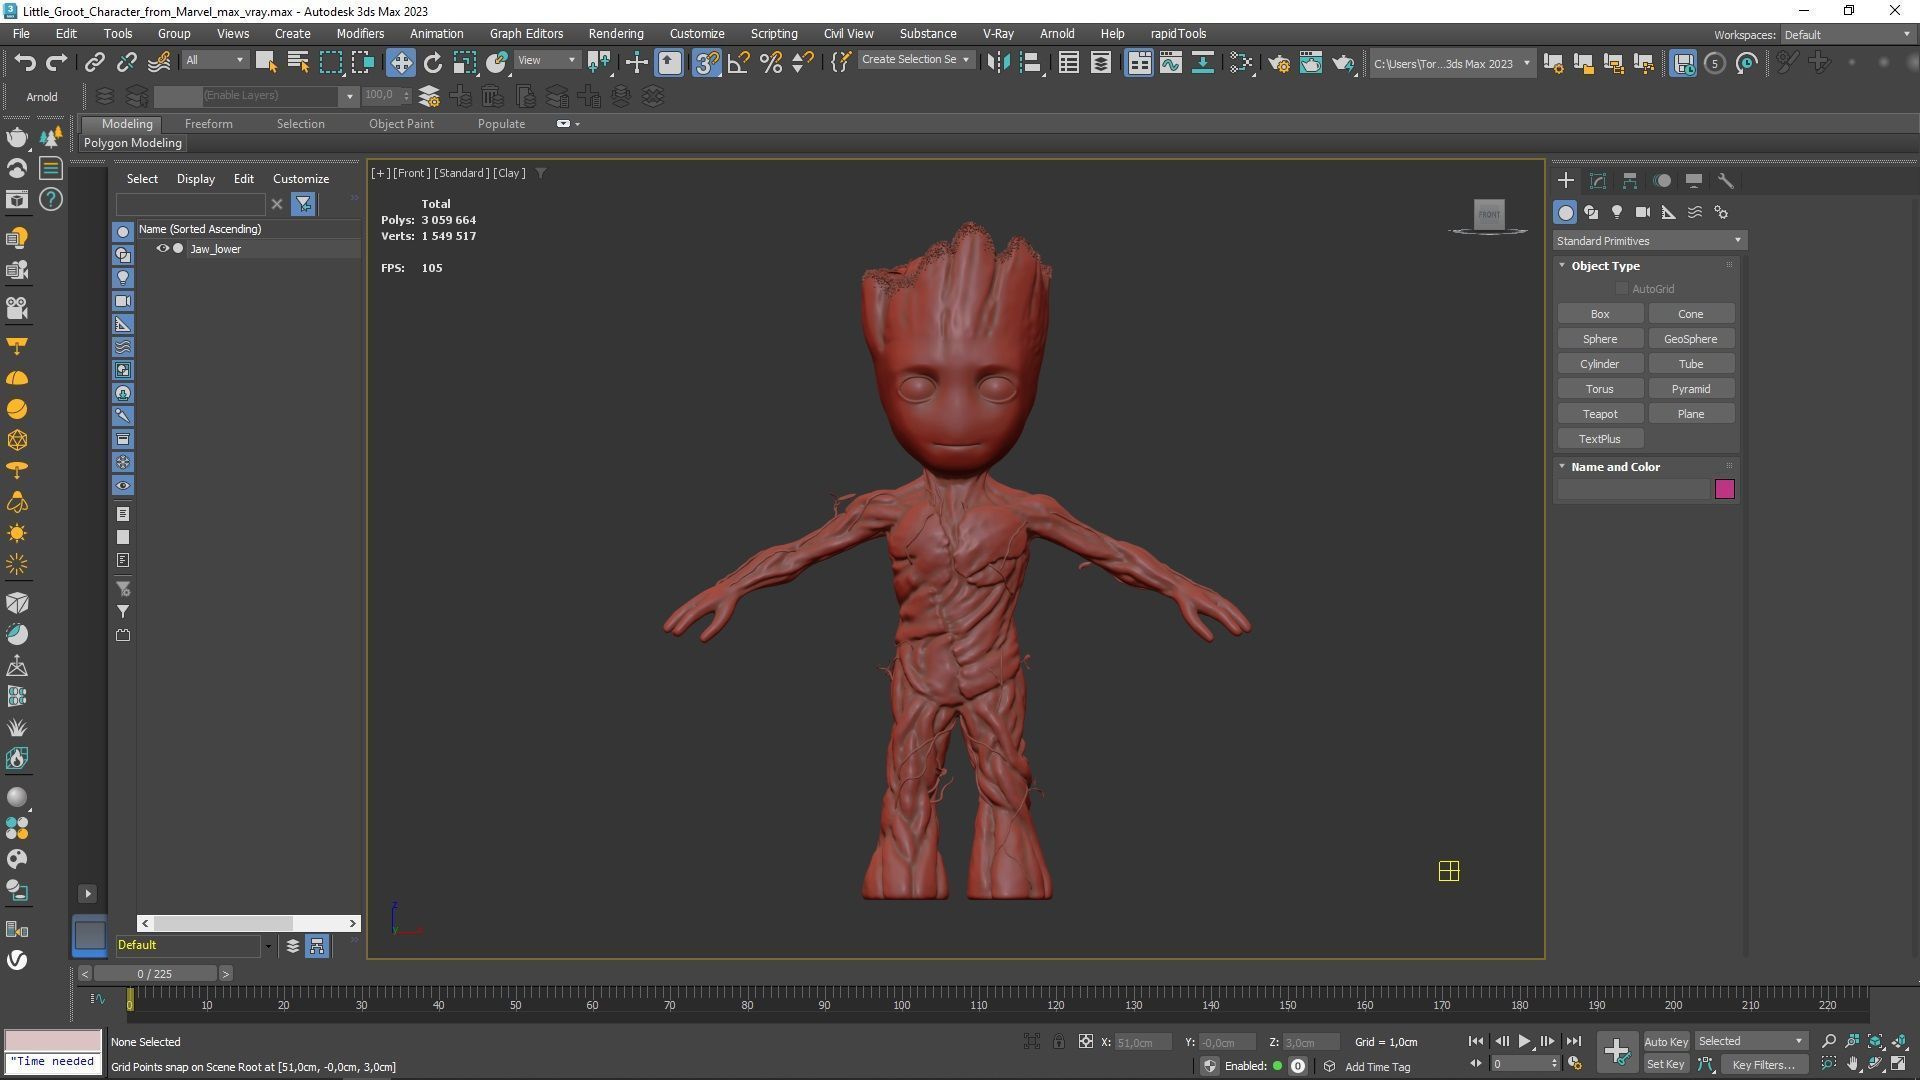Open the Graph Editors menu
This screenshot has width=1920, height=1080.
(526, 33)
